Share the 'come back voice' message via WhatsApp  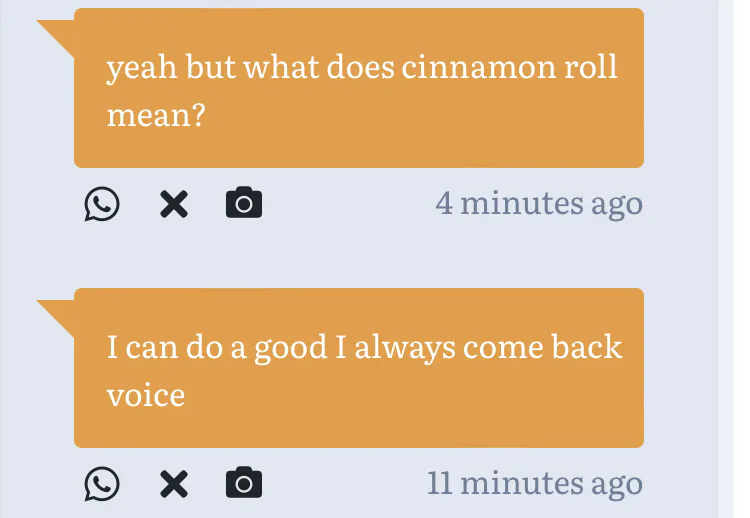click(x=101, y=484)
